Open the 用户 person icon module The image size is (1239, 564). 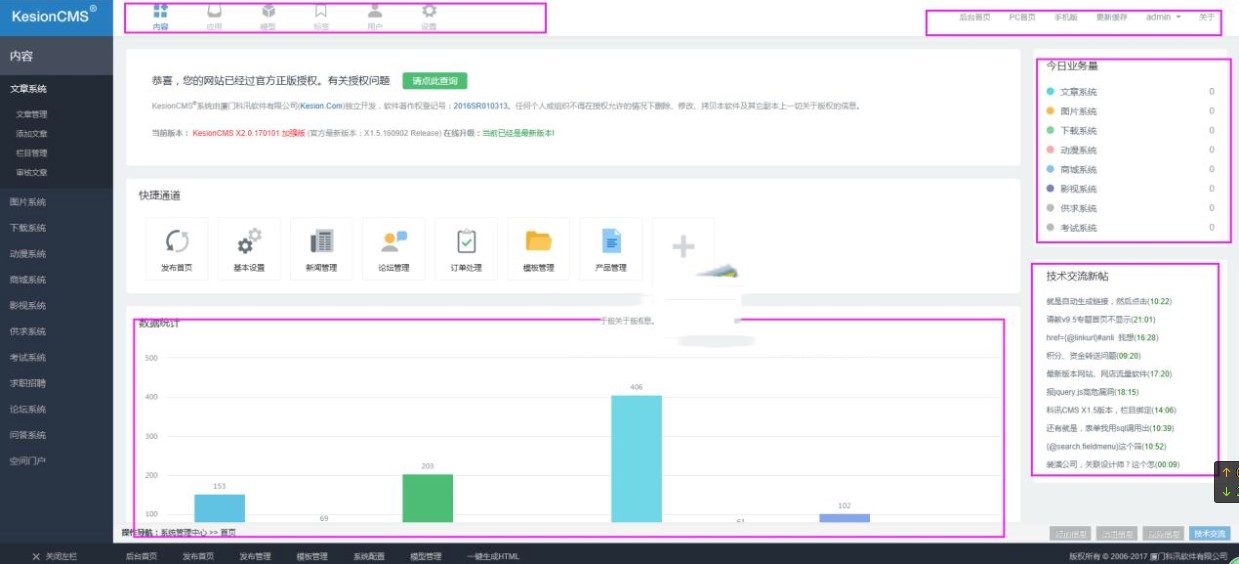click(375, 17)
